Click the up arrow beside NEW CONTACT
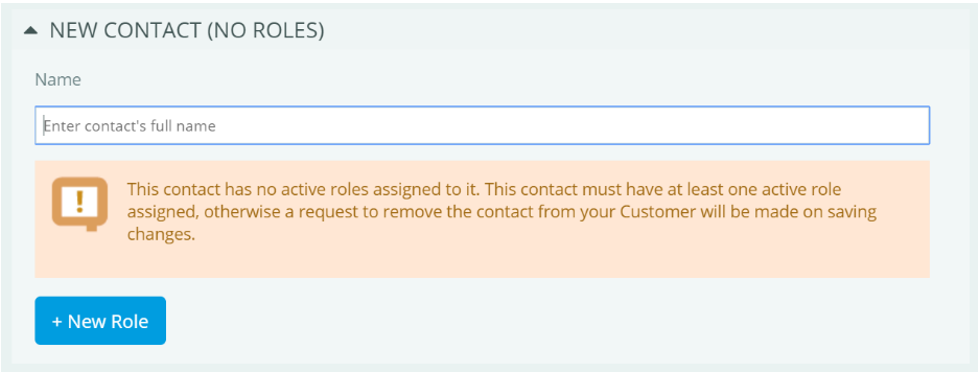This screenshot has height=372, width=978. click(x=30, y=31)
